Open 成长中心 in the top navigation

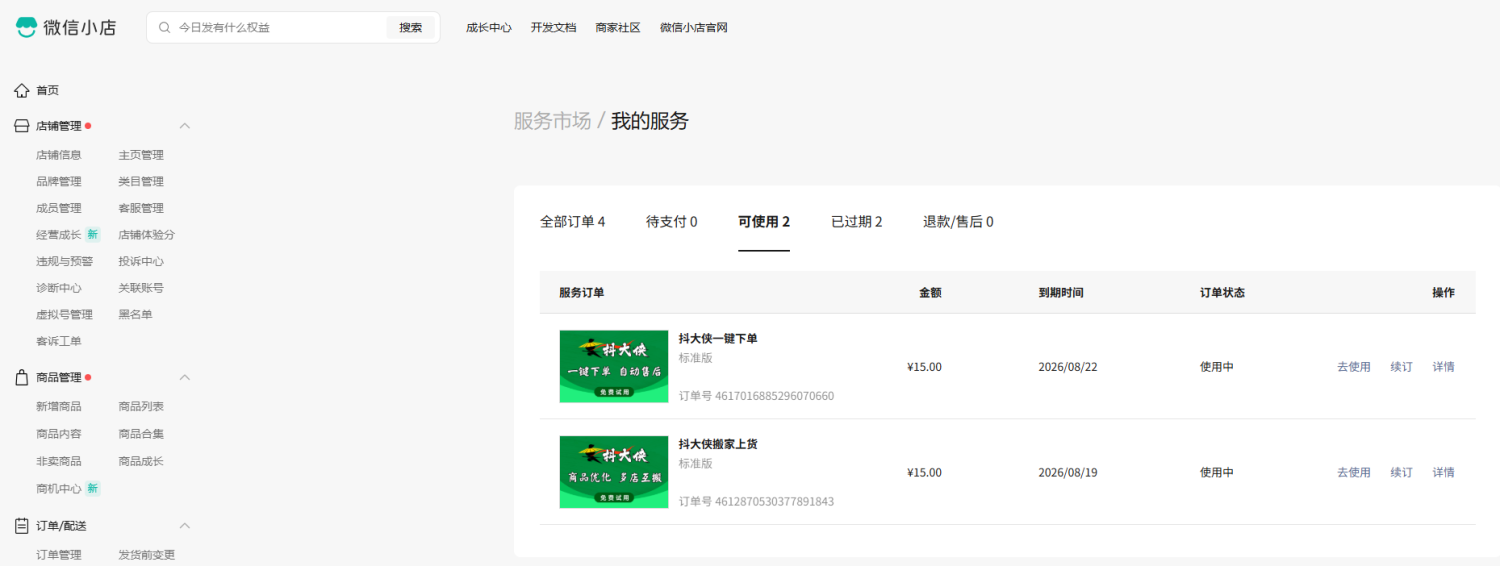pos(489,28)
